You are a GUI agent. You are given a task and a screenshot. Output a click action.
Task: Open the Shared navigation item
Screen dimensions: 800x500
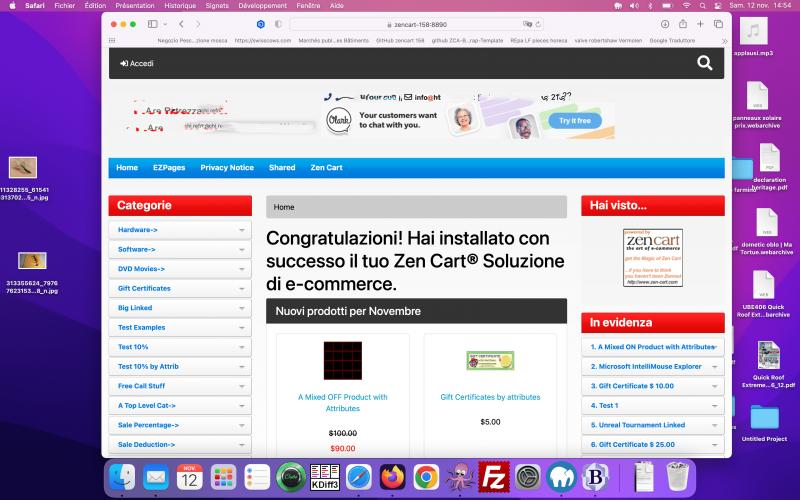tap(282, 167)
